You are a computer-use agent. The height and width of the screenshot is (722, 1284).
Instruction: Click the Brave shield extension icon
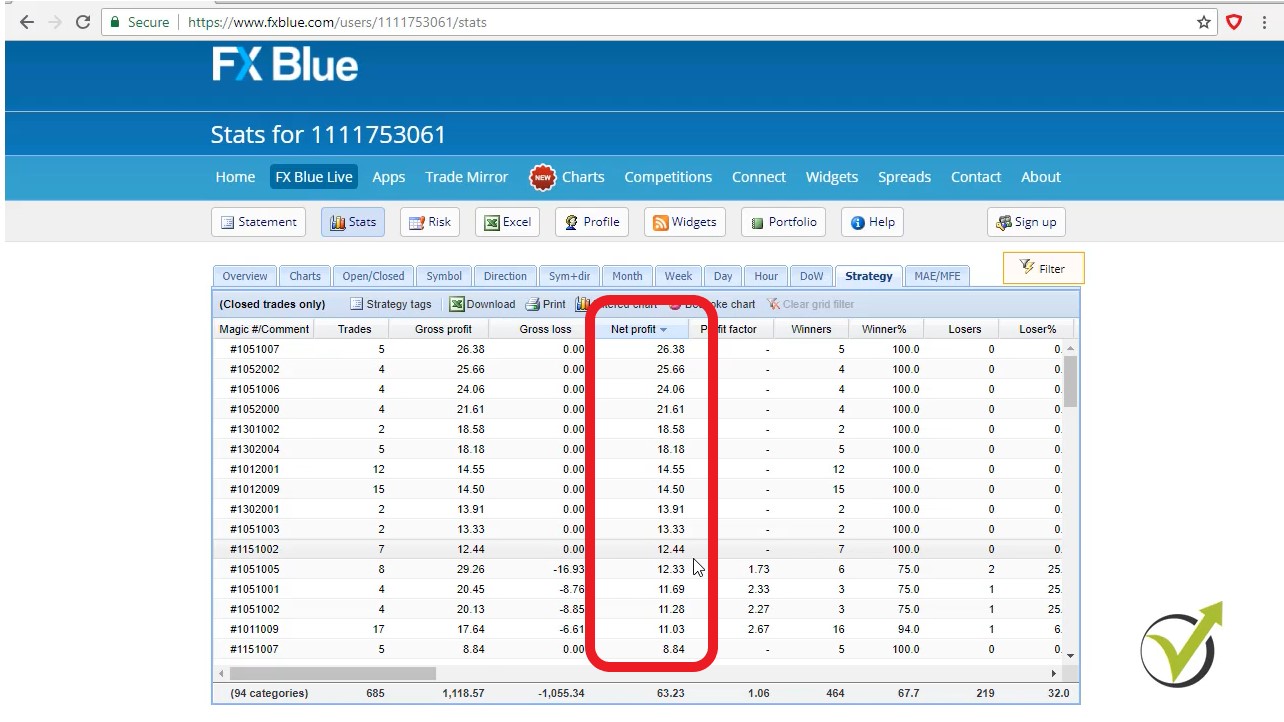(x=1234, y=22)
